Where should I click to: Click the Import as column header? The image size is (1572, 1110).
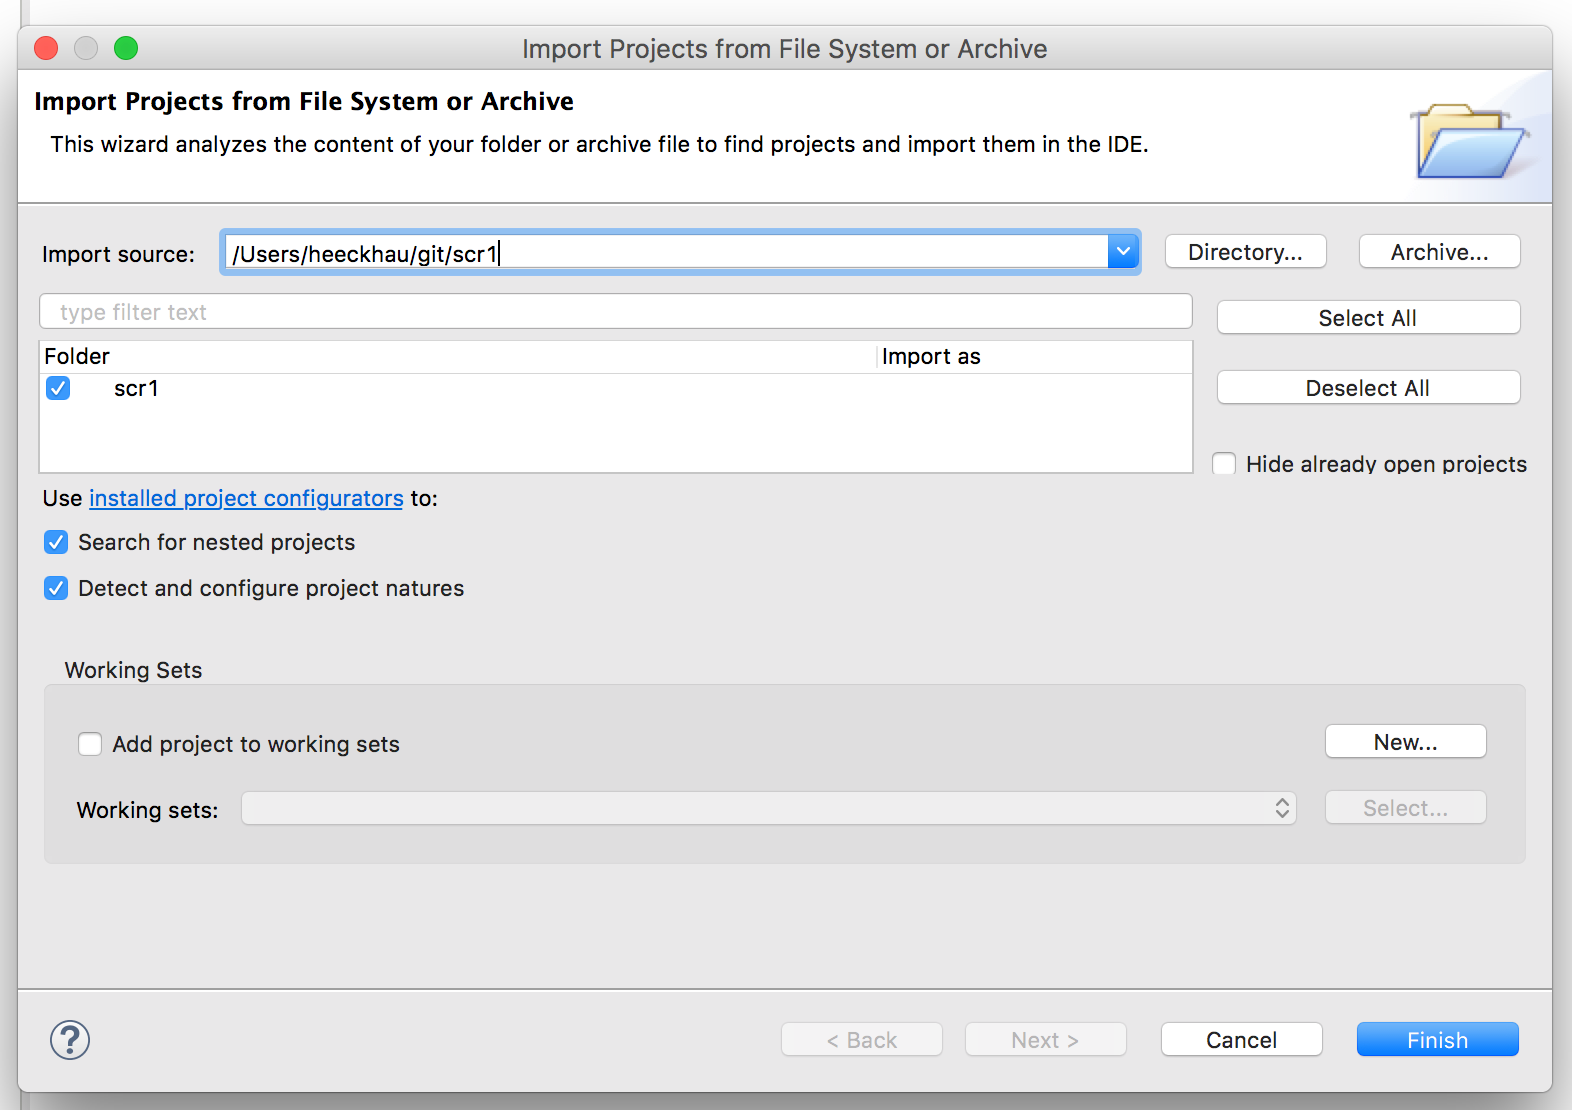coord(1035,356)
